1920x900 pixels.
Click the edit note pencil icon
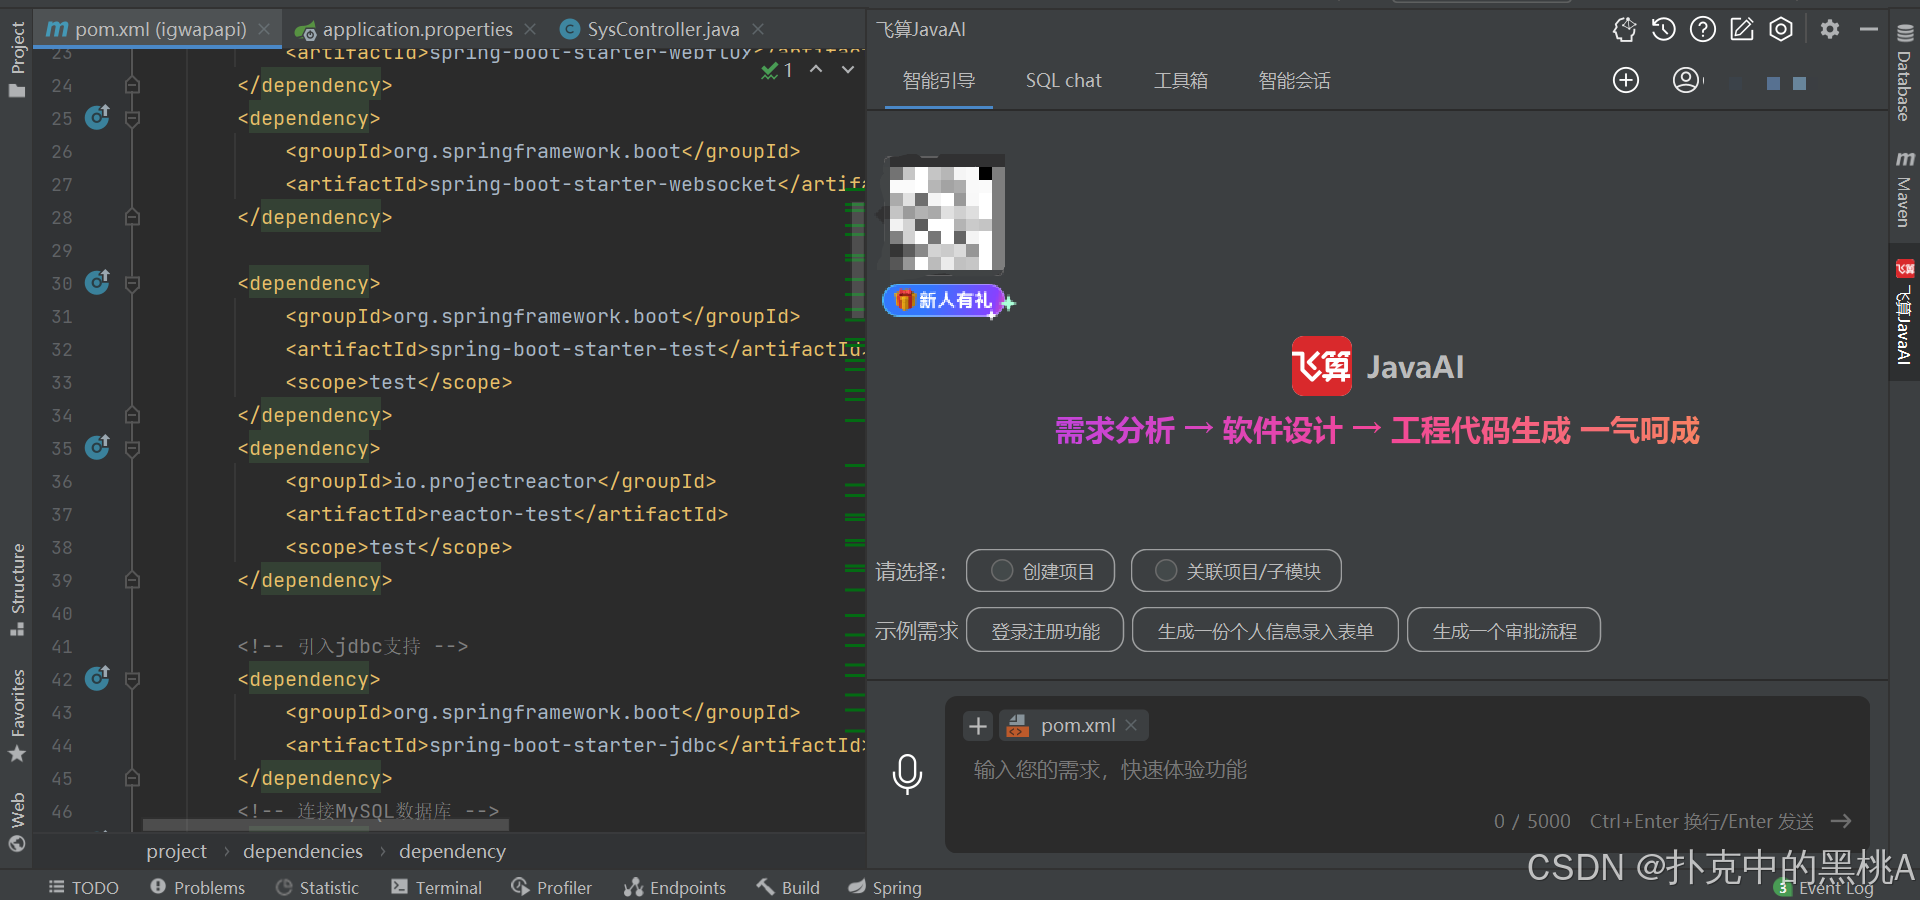(x=1742, y=30)
